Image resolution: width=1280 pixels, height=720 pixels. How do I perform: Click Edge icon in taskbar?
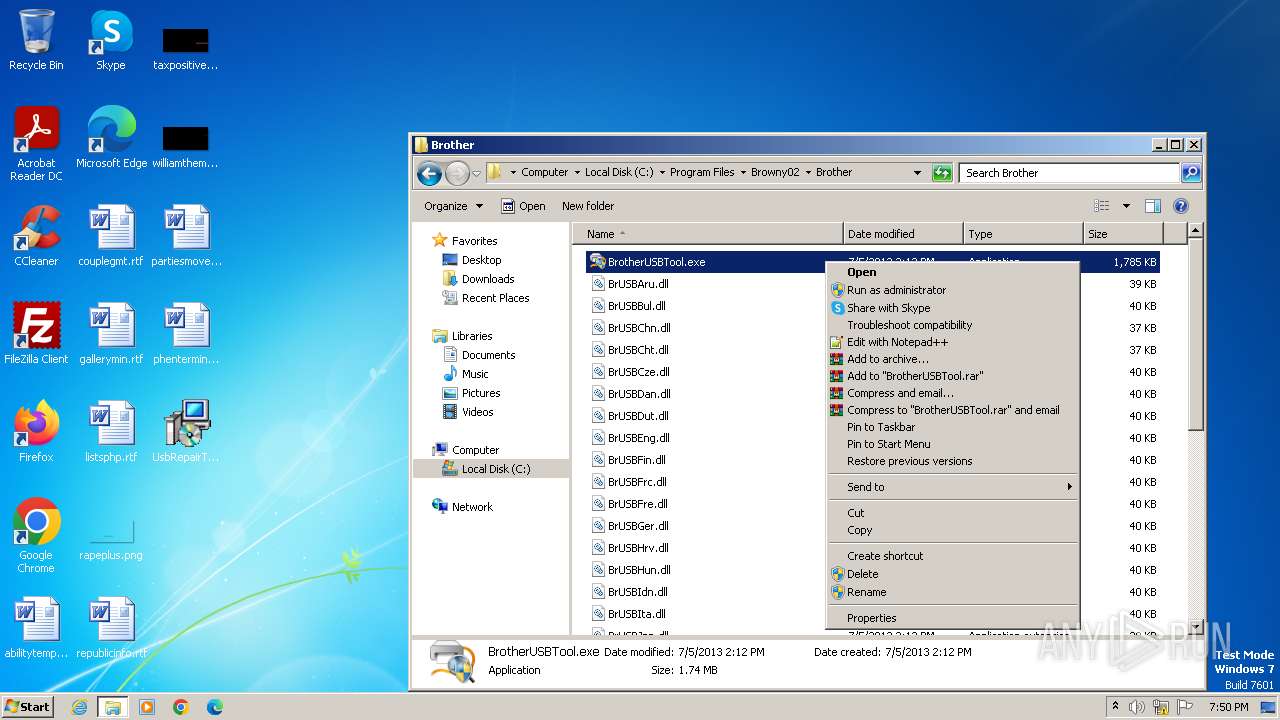[214, 707]
